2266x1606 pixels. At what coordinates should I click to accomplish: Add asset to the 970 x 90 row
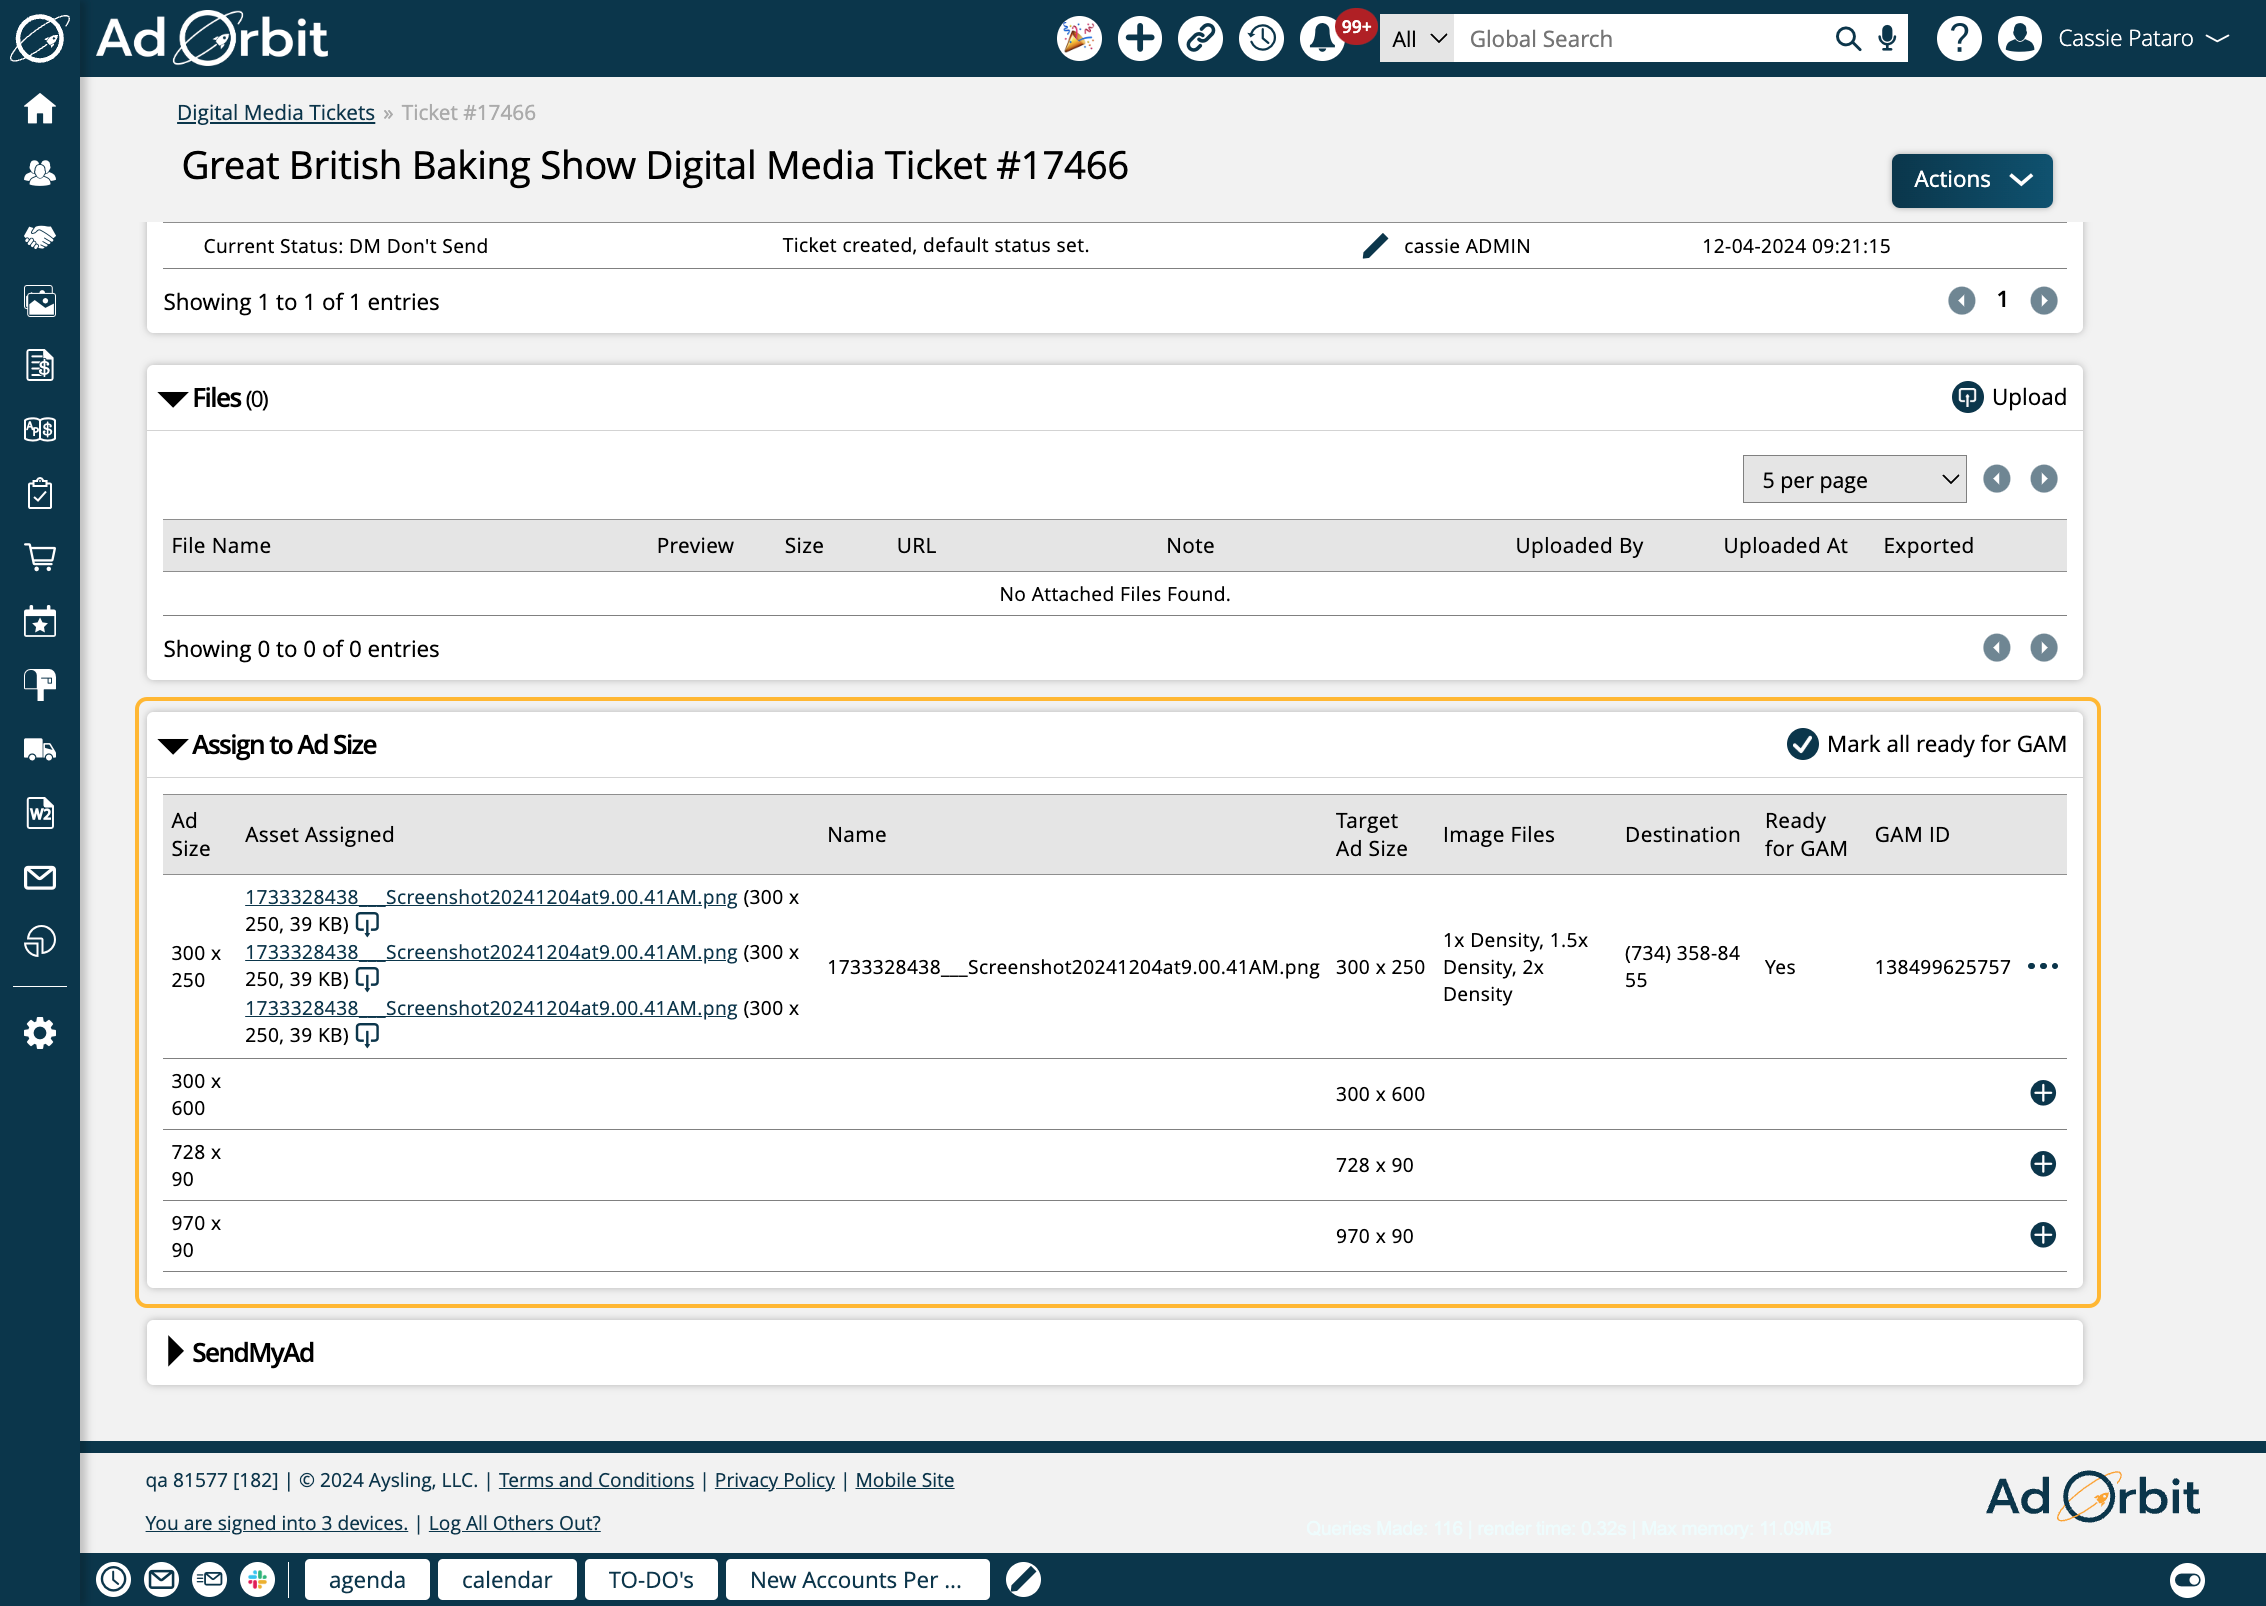[x=2043, y=1235]
